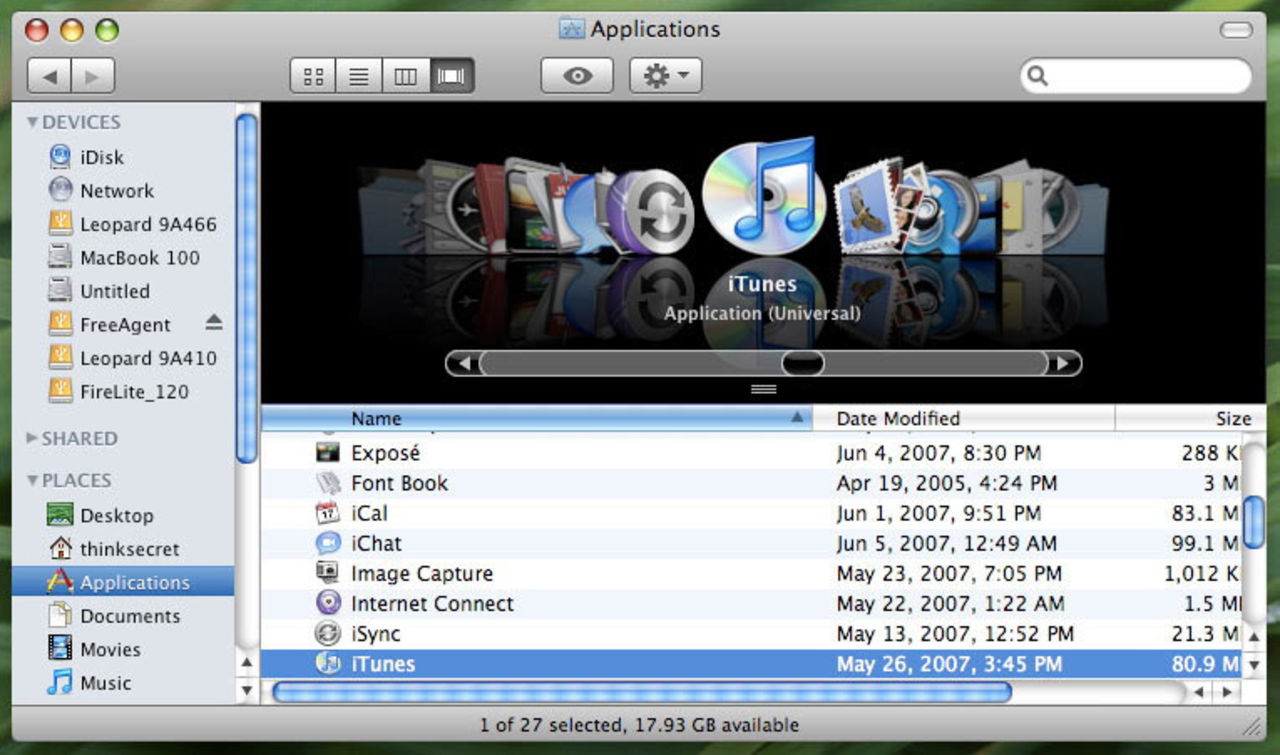This screenshot has height=755, width=1280.
Task: Switch to icon view mode
Action: click(x=313, y=76)
